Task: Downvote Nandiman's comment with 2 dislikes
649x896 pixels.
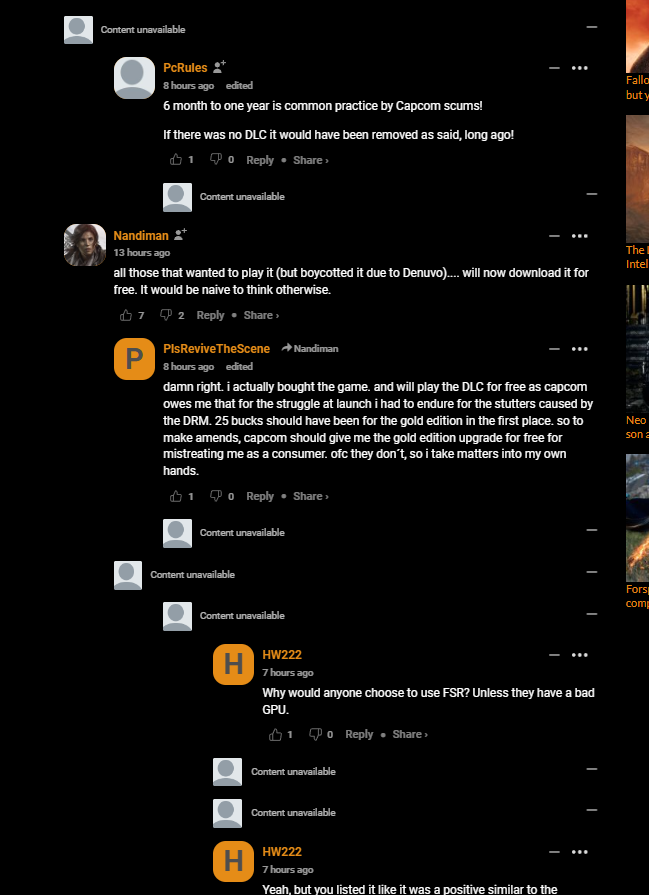Action: tap(166, 315)
